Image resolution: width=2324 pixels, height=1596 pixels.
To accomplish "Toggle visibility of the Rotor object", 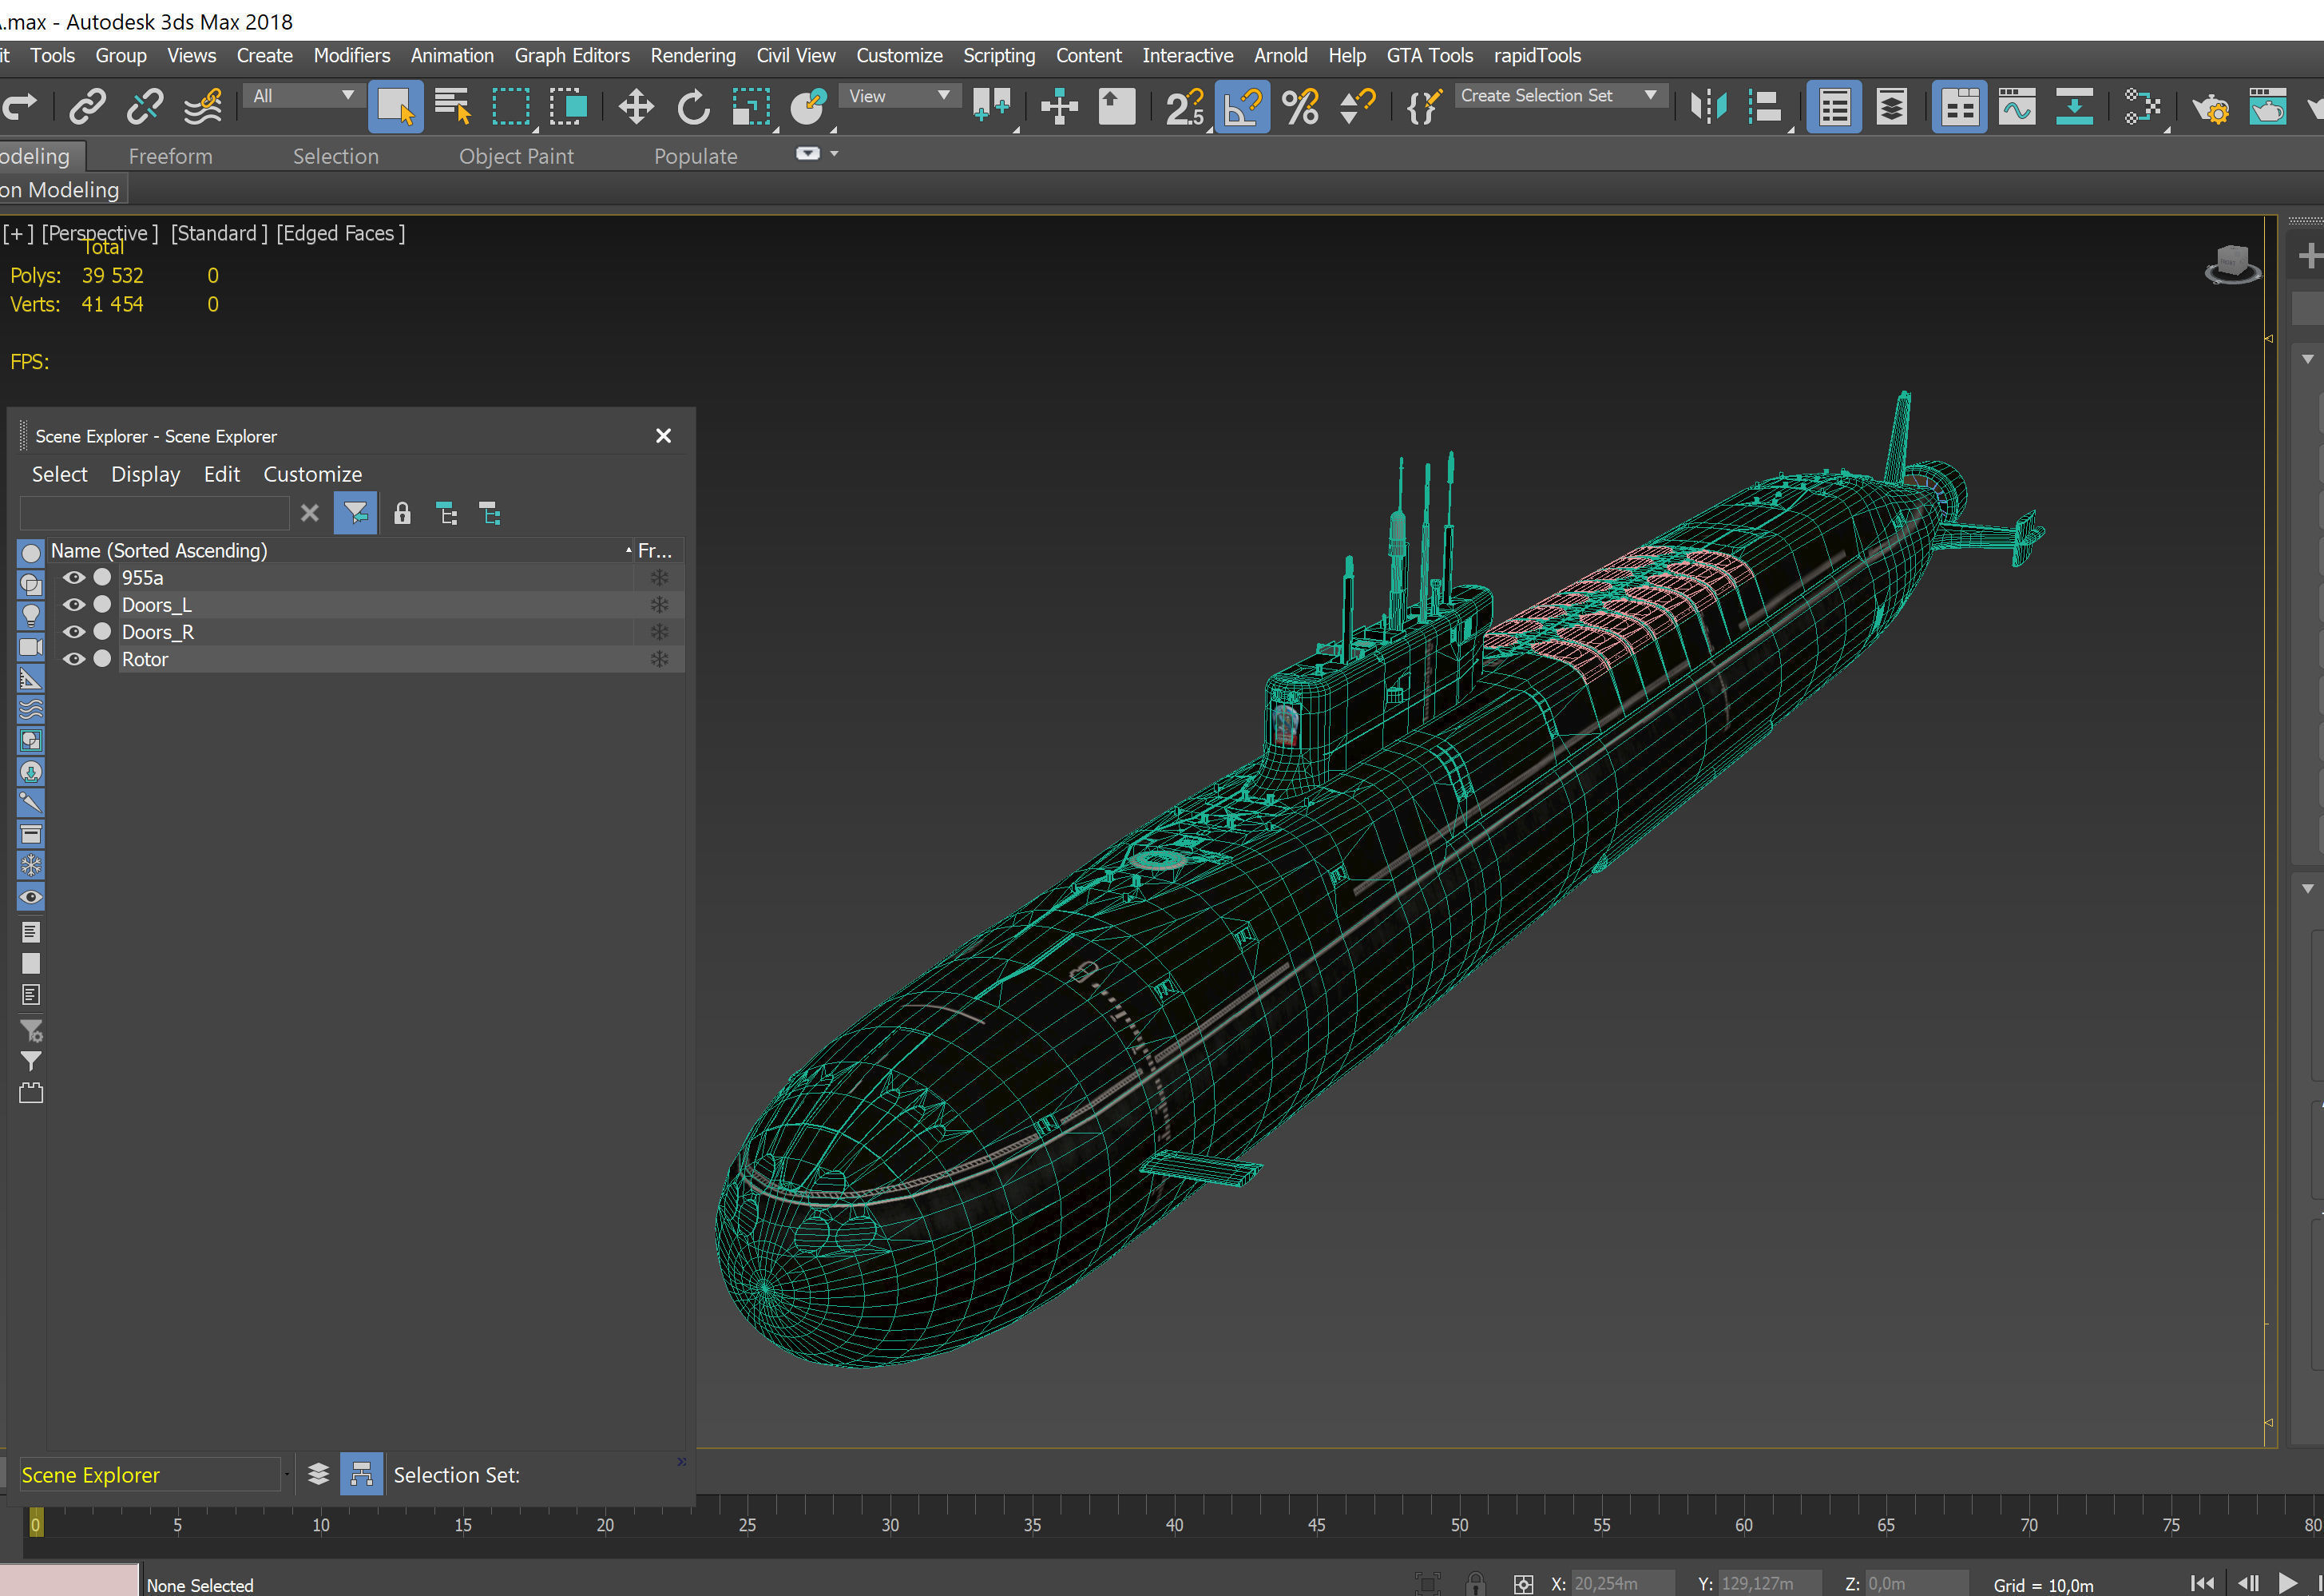I will pos(74,659).
